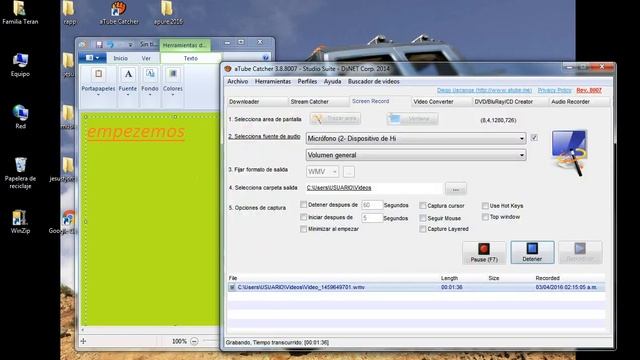640x360 pixels.
Task: Select Paint's Texto ribbon tab
Action: click(x=191, y=58)
